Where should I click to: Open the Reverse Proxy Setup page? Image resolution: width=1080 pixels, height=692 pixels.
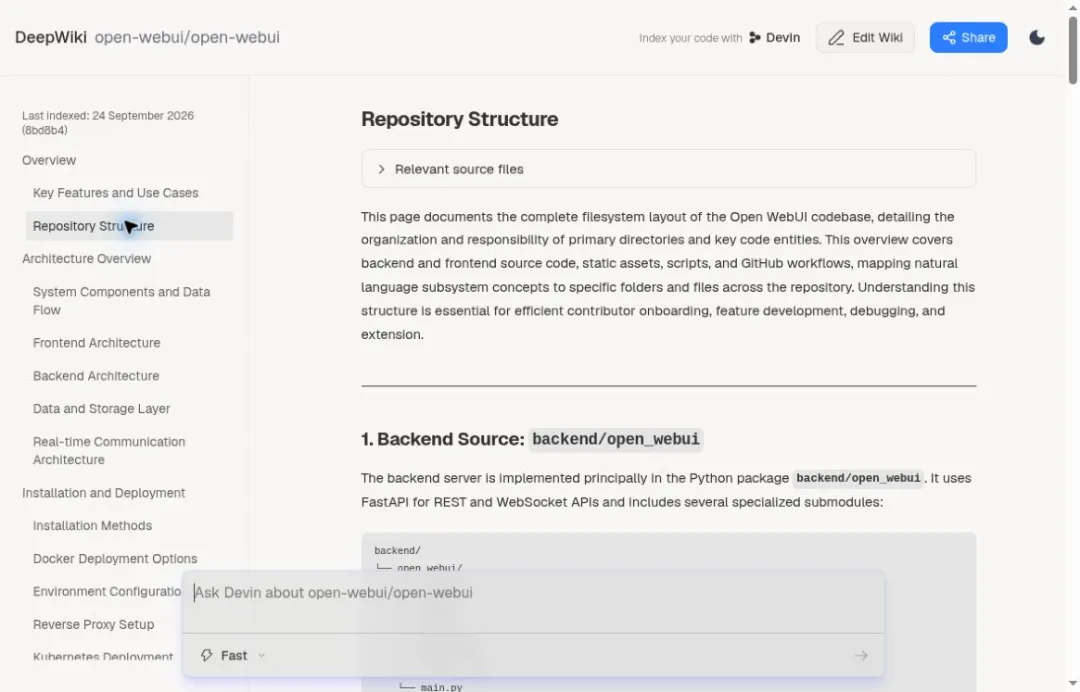(x=94, y=625)
